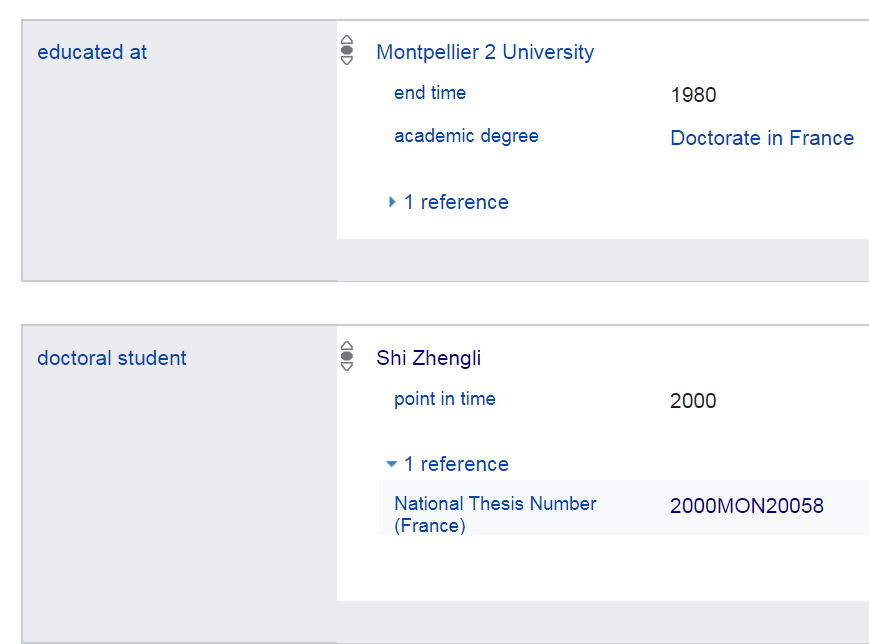Click the 2000 point in time value
This screenshot has height=644, width=869.
click(693, 401)
